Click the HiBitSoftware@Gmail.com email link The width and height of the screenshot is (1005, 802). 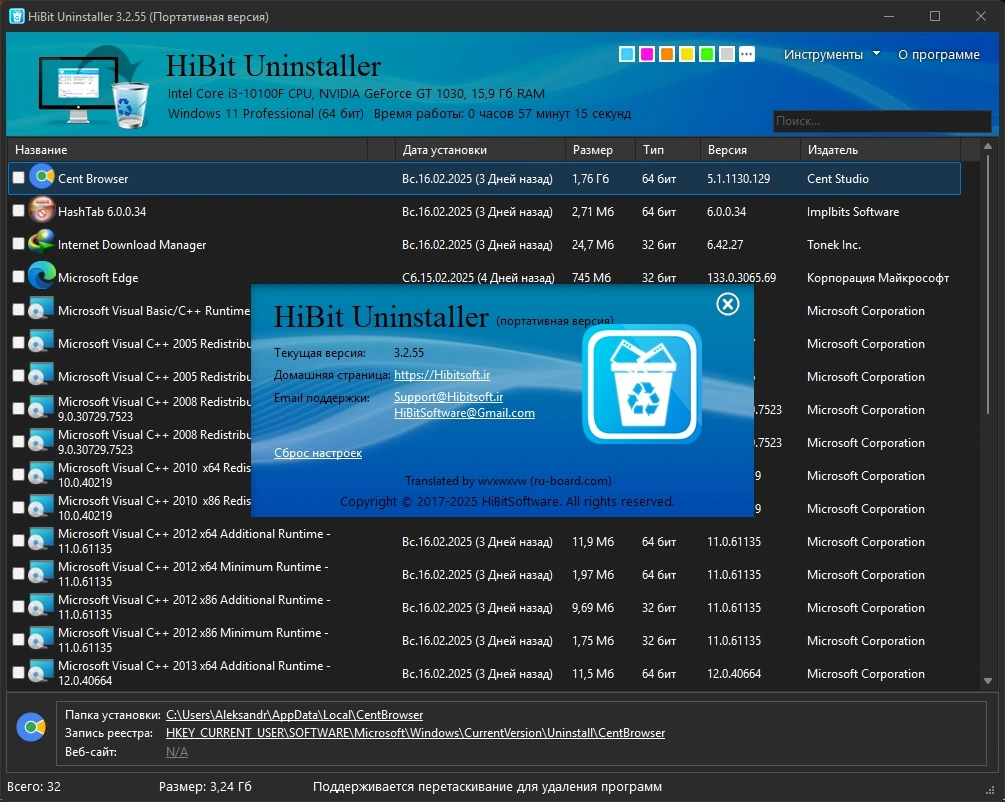point(464,413)
